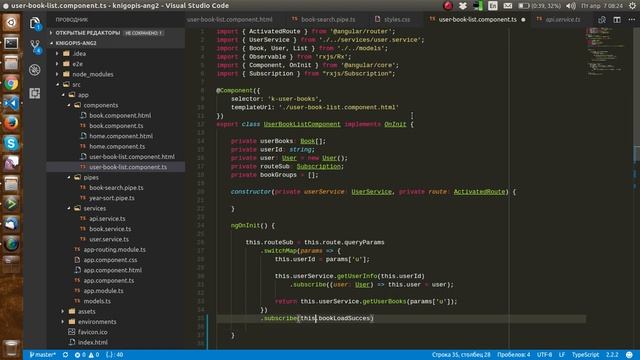Open app-routing.module.ts file
The width and height of the screenshot is (640, 360).
pyautogui.click(x=115, y=249)
